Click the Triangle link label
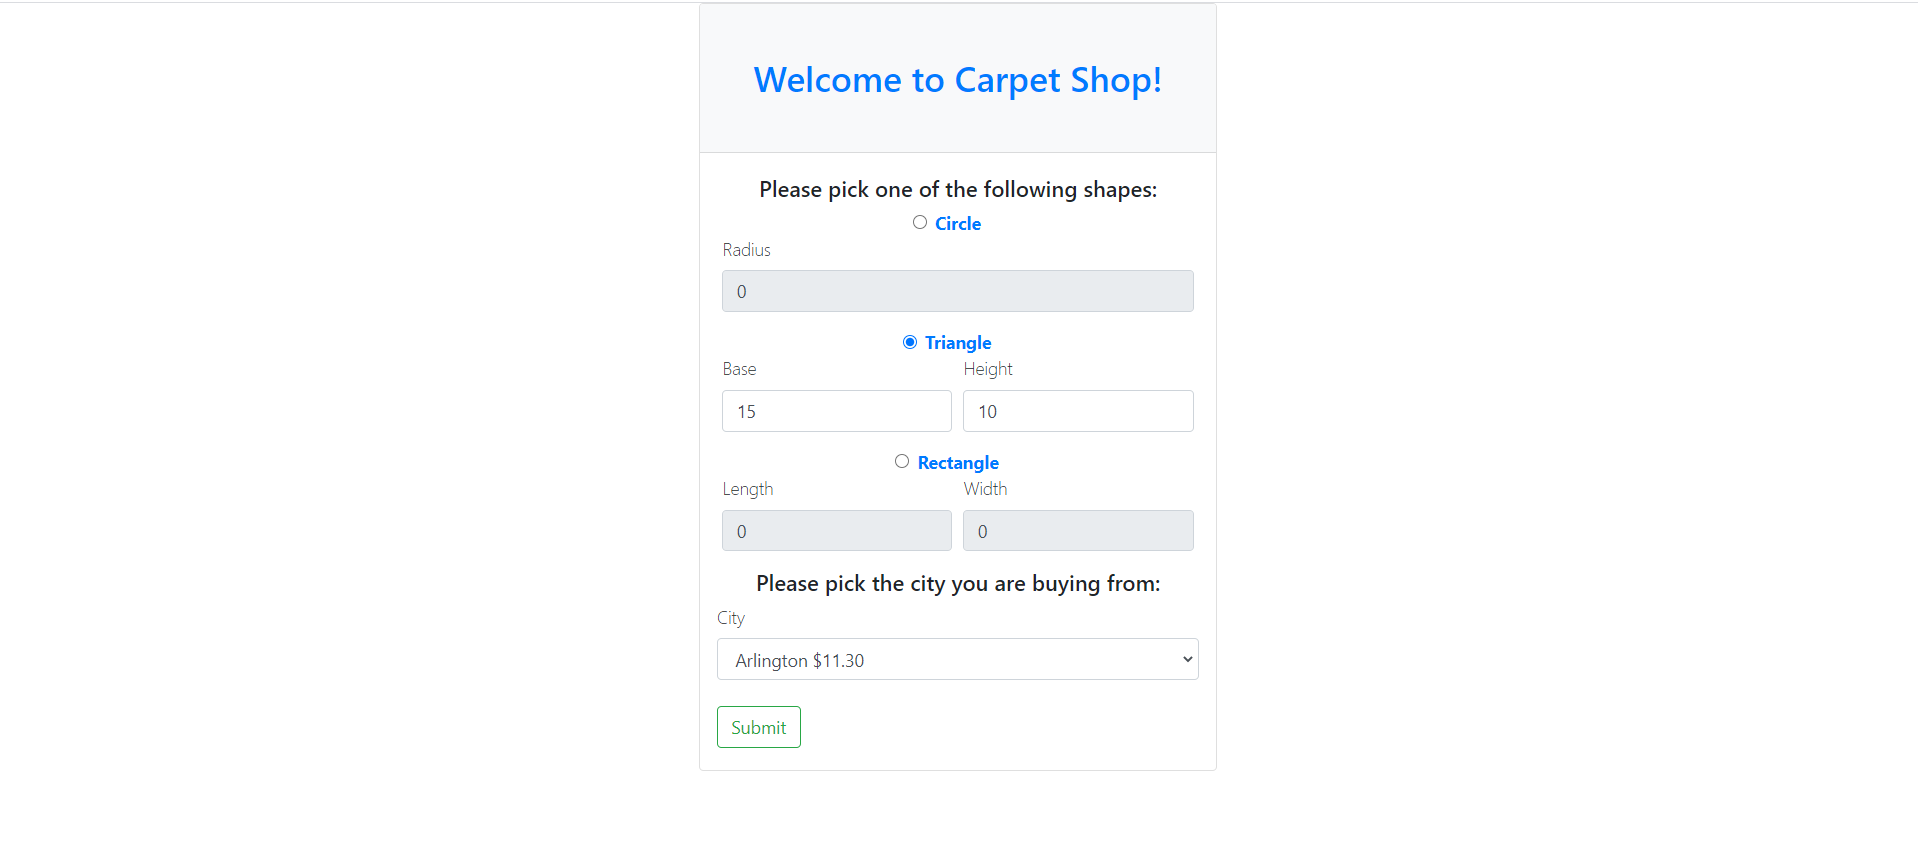 (957, 342)
